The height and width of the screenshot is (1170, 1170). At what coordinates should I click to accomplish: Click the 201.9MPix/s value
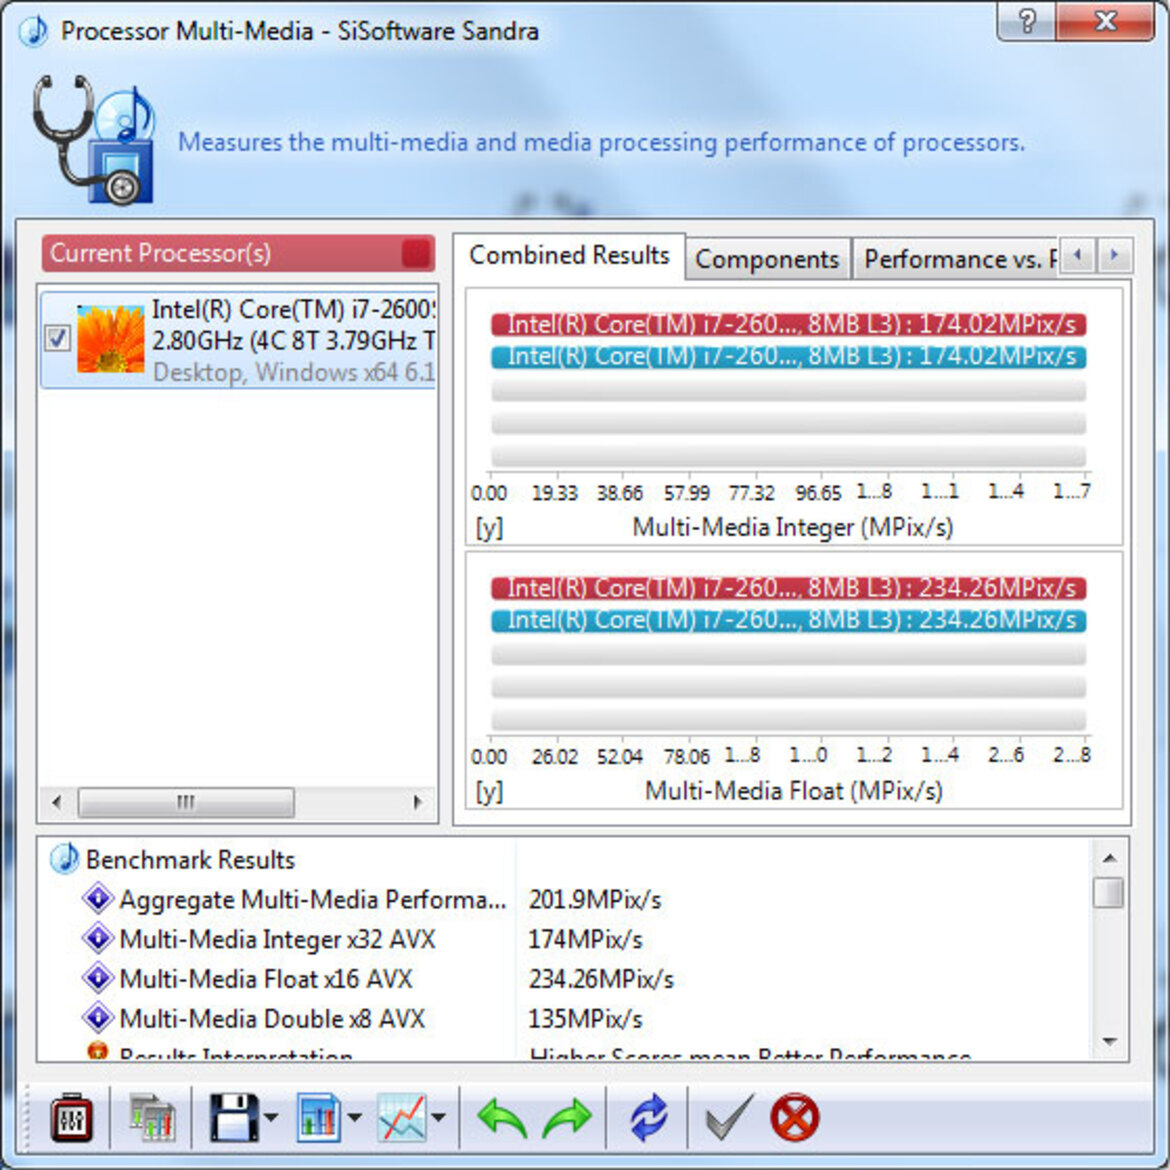tap(595, 900)
